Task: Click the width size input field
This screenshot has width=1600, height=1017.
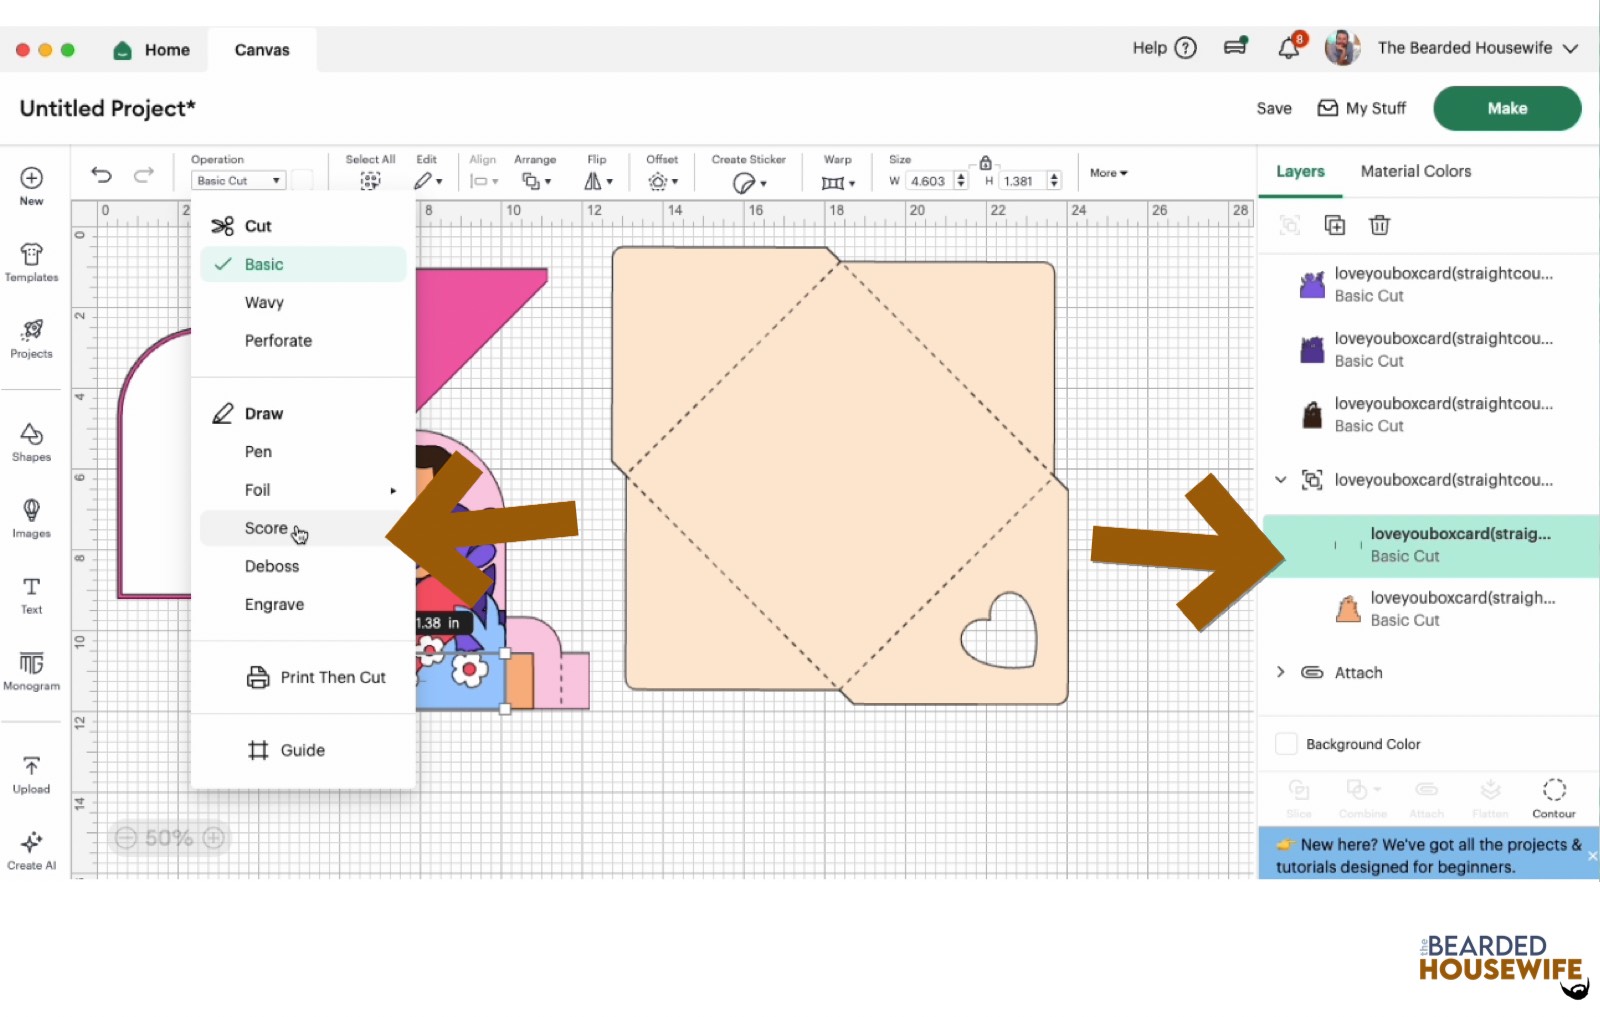Action: click(927, 181)
